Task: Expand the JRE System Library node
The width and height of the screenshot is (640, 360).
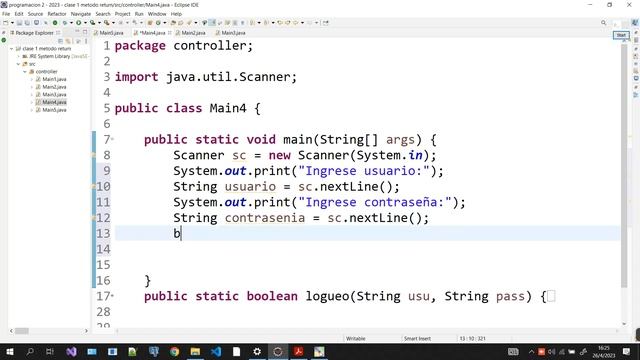Action: point(18,56)
